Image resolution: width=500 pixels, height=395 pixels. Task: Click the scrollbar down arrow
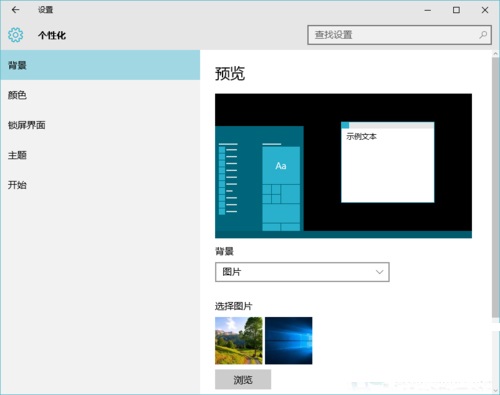496,390
